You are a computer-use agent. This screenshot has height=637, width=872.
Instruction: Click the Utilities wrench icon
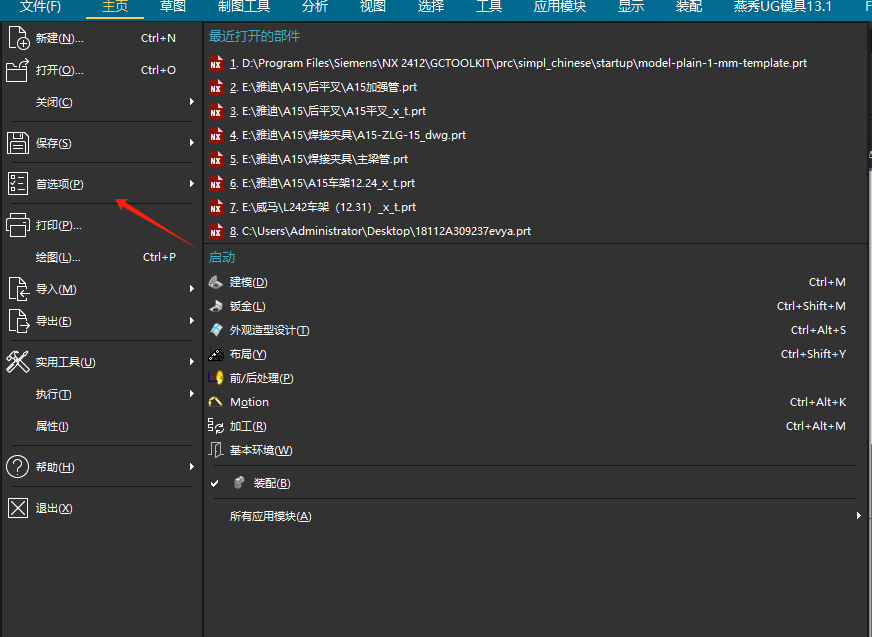tap(18, 362)
